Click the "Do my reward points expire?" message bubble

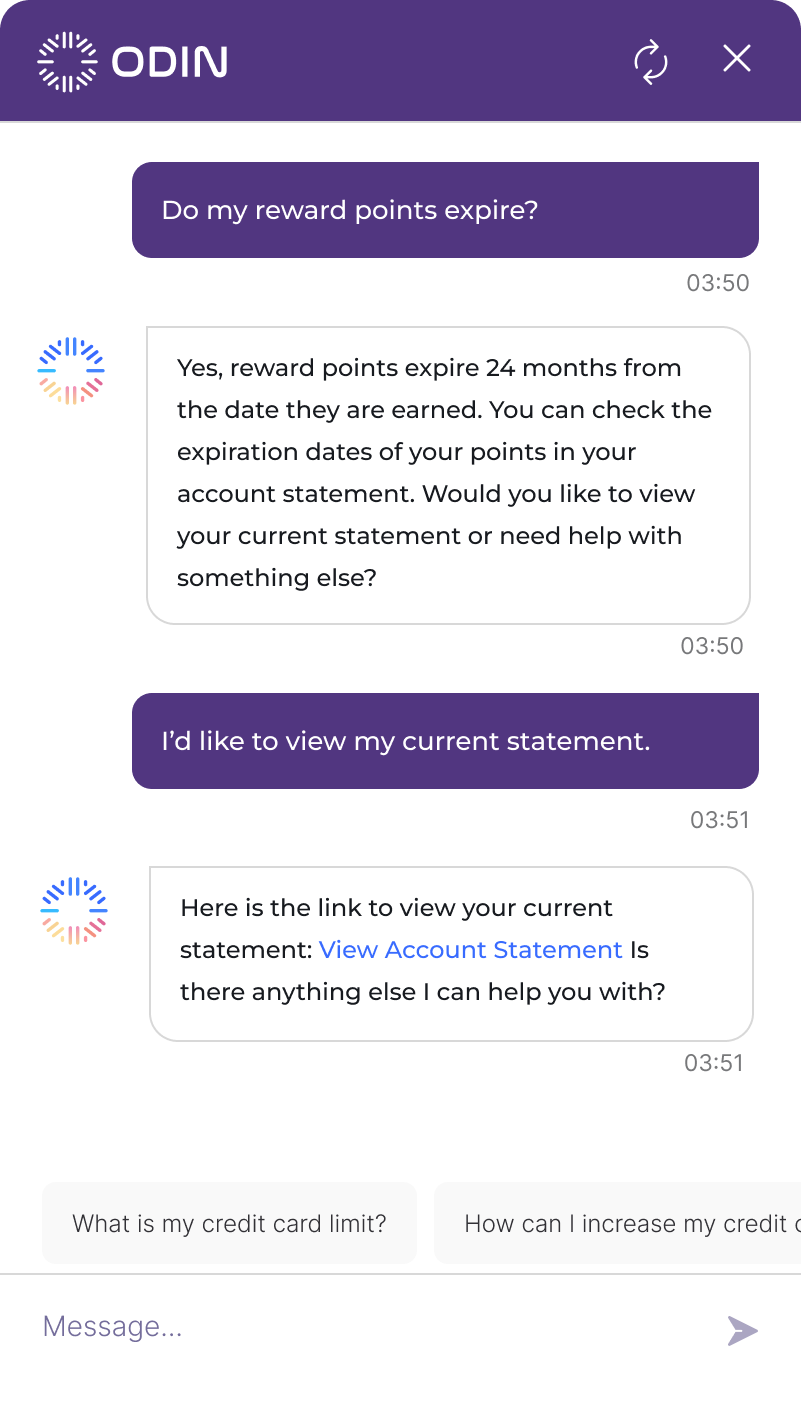click(445, 210)
